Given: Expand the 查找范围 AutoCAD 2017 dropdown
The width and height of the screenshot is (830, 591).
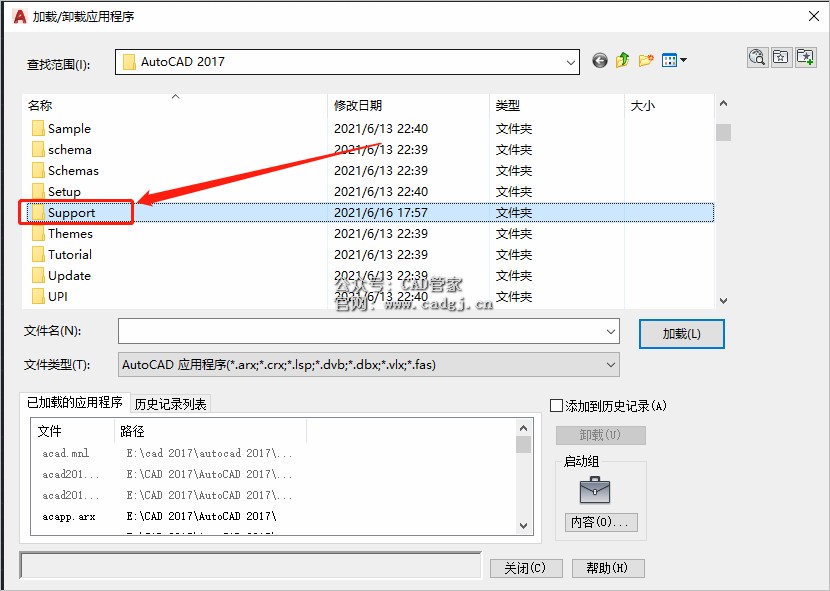Looking at the screenshot, I should tap(571, 62).
